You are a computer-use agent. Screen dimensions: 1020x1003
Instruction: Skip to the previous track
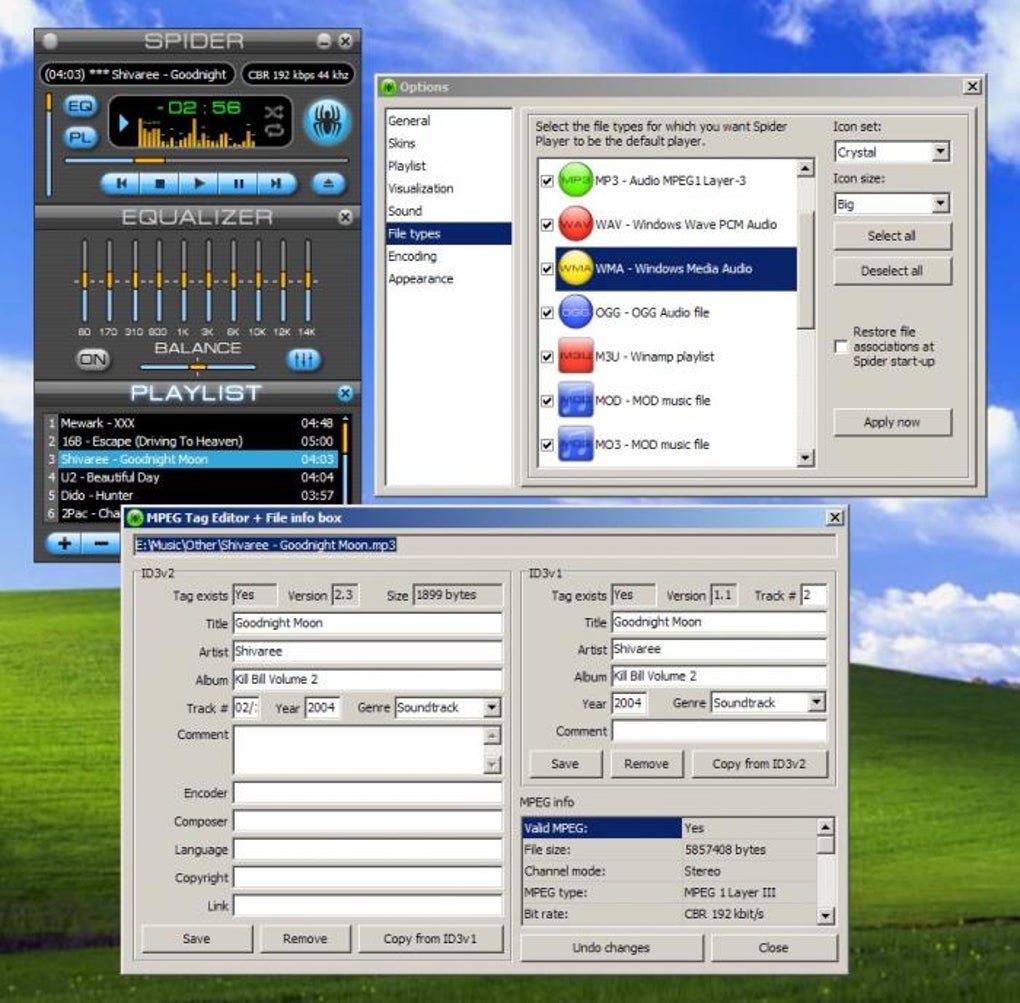click(121, 183)
